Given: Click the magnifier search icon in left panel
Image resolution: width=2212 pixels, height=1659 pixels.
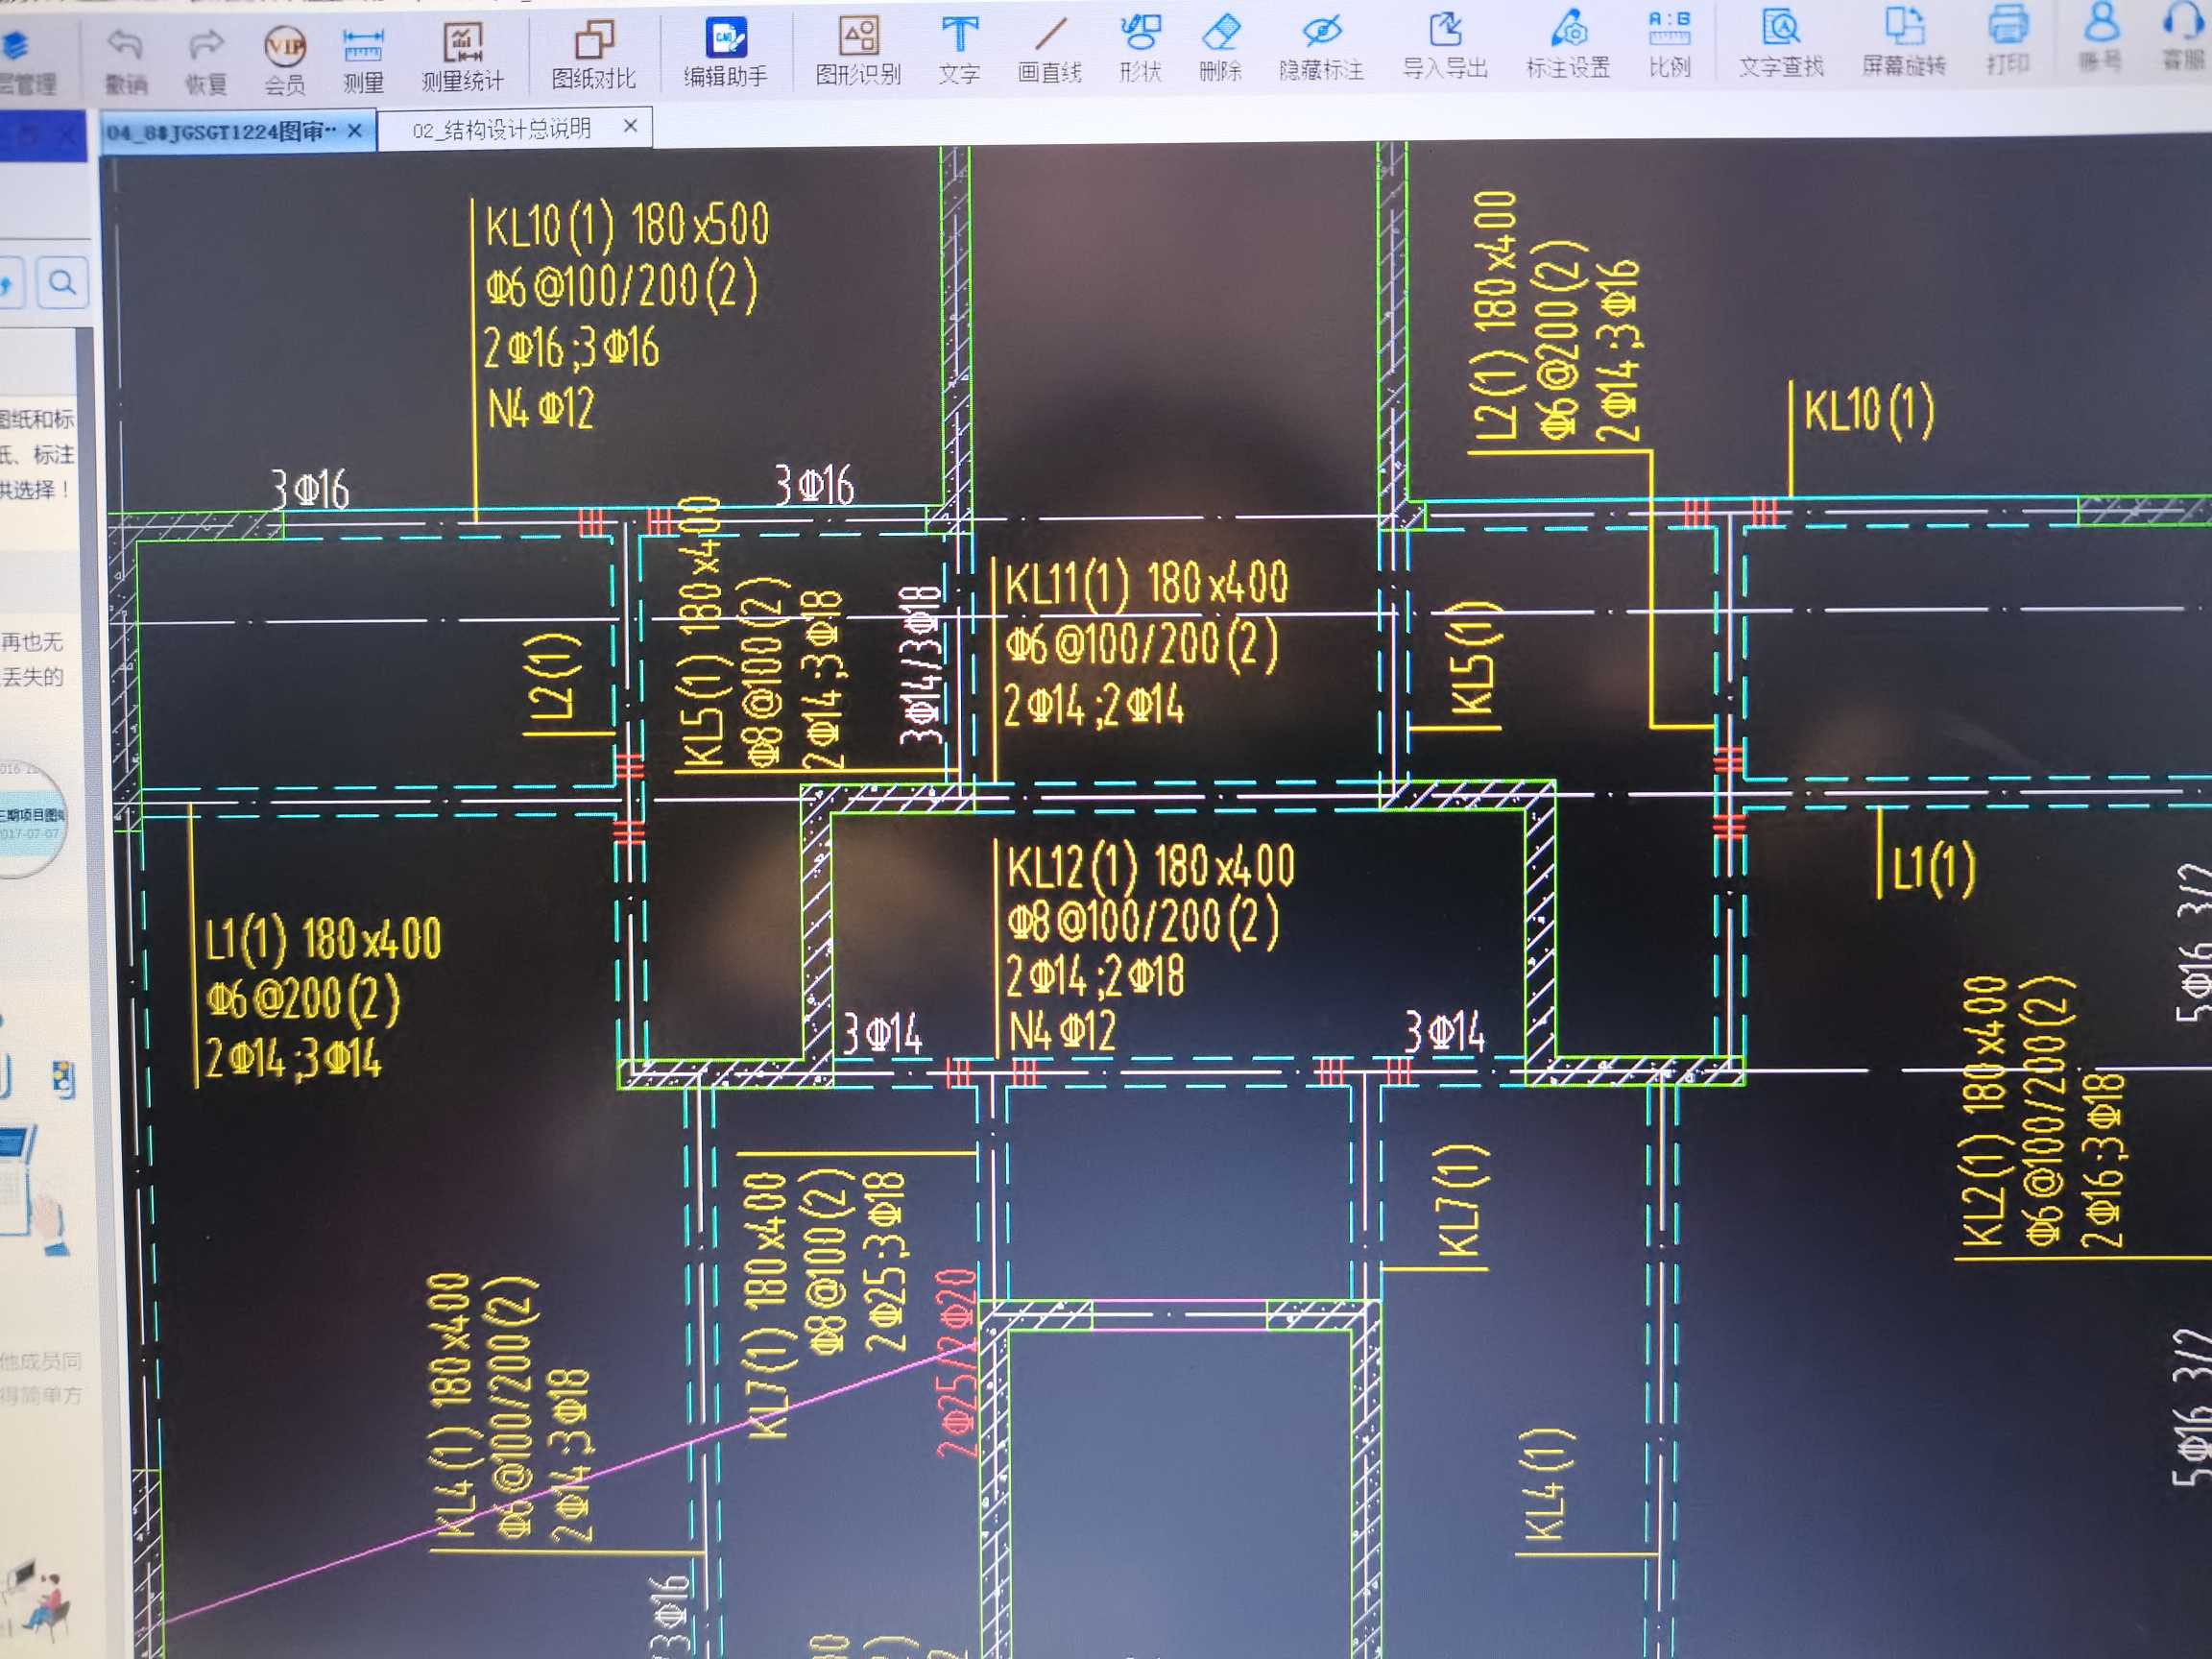Looking at the screenshot, I should pyautogui.click(x=62, y=284).
